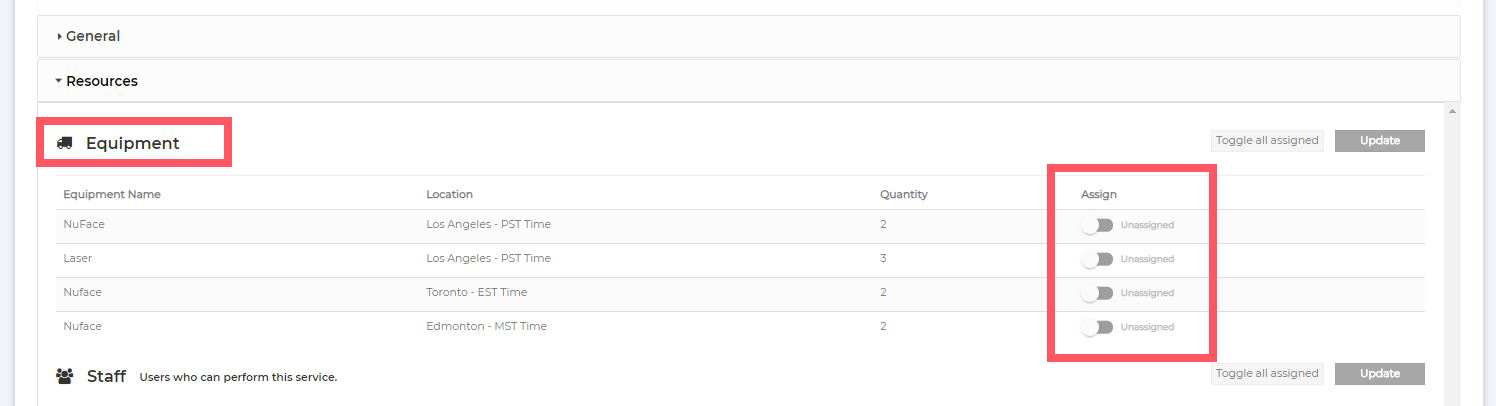The height and width of the screenshot is (406, 1496).
Task: Click Update in the Equipment section
Action: click(1379, 141)
